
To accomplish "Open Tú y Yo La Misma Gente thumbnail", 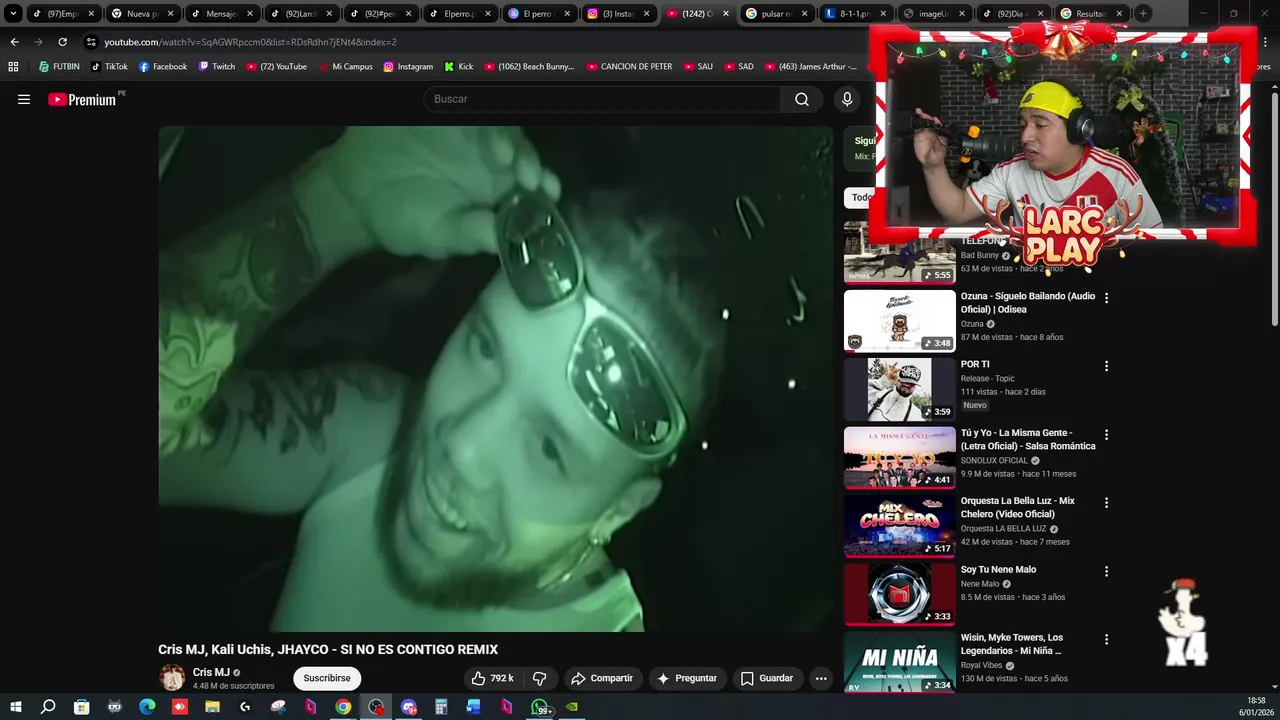I will click(x=900, y=458).
